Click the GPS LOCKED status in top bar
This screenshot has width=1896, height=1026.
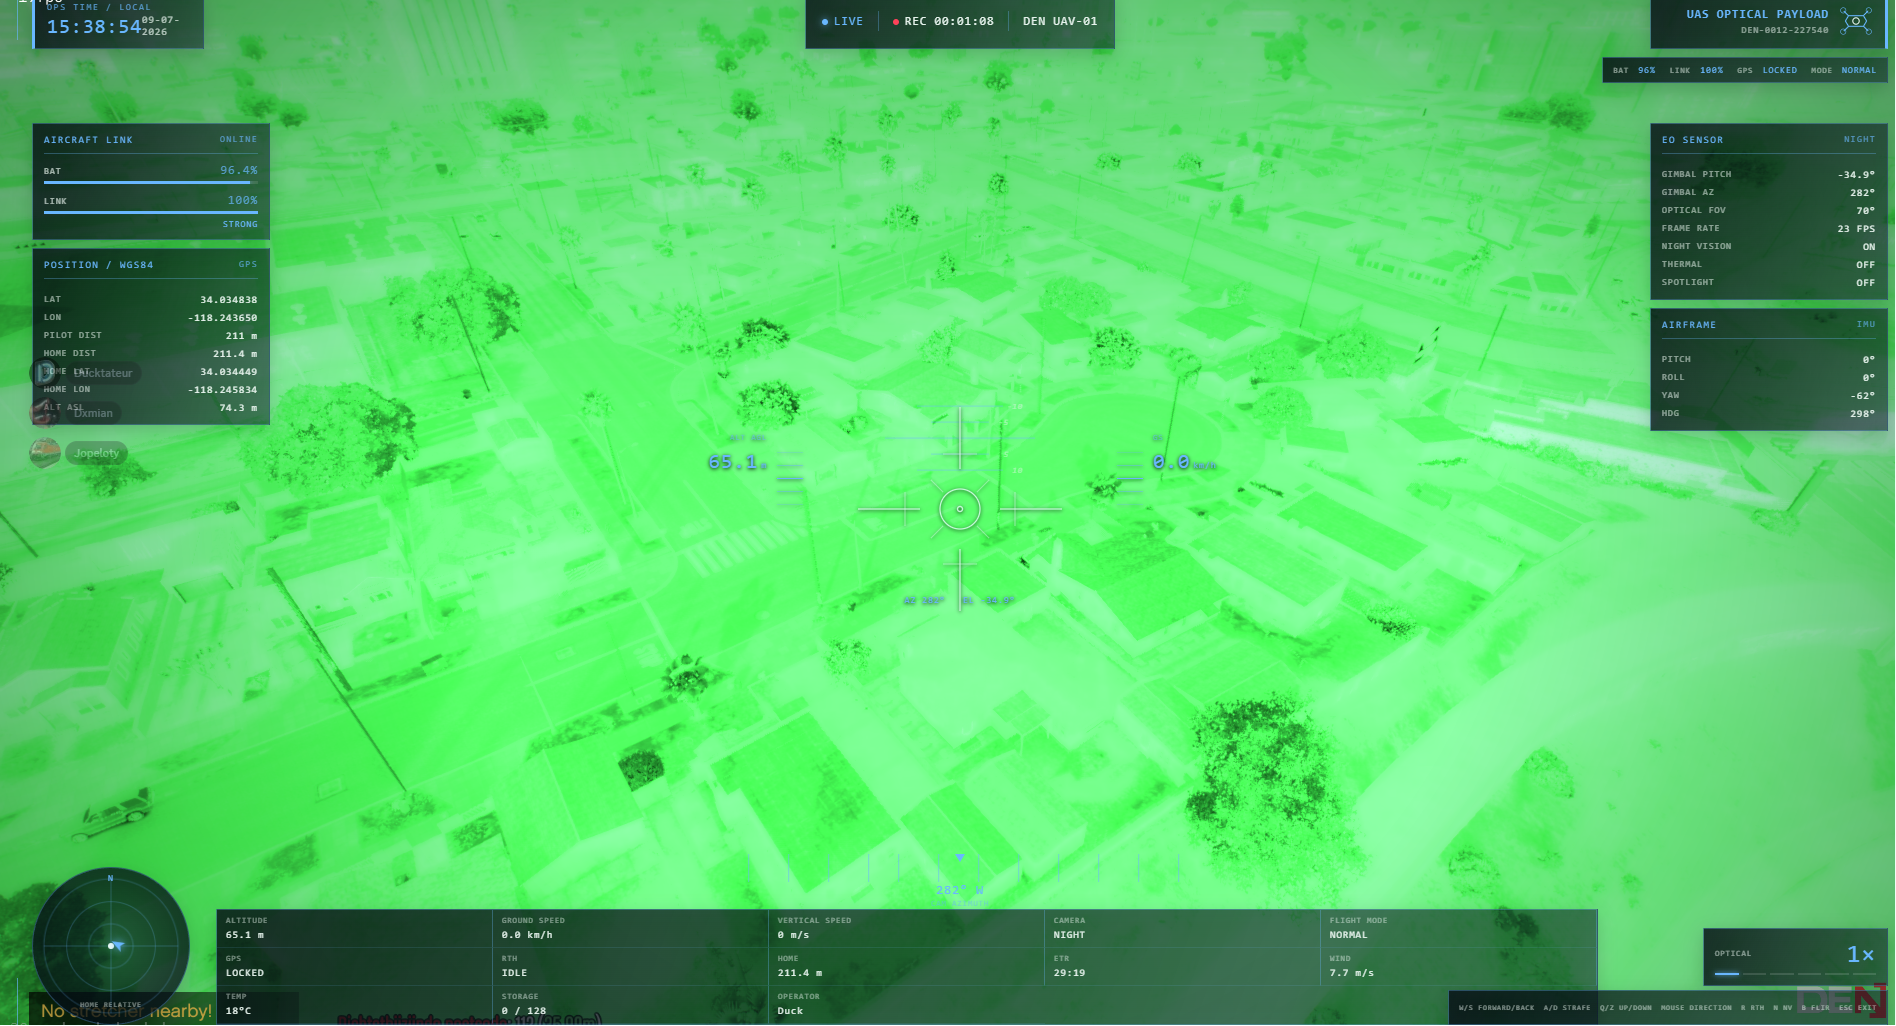1767,71
